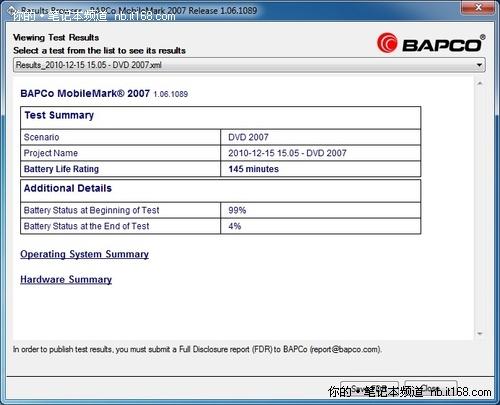Click the Scenario DVD 2007 value
This screenshot has width=500, height=405.
click(x=248, y=137)
